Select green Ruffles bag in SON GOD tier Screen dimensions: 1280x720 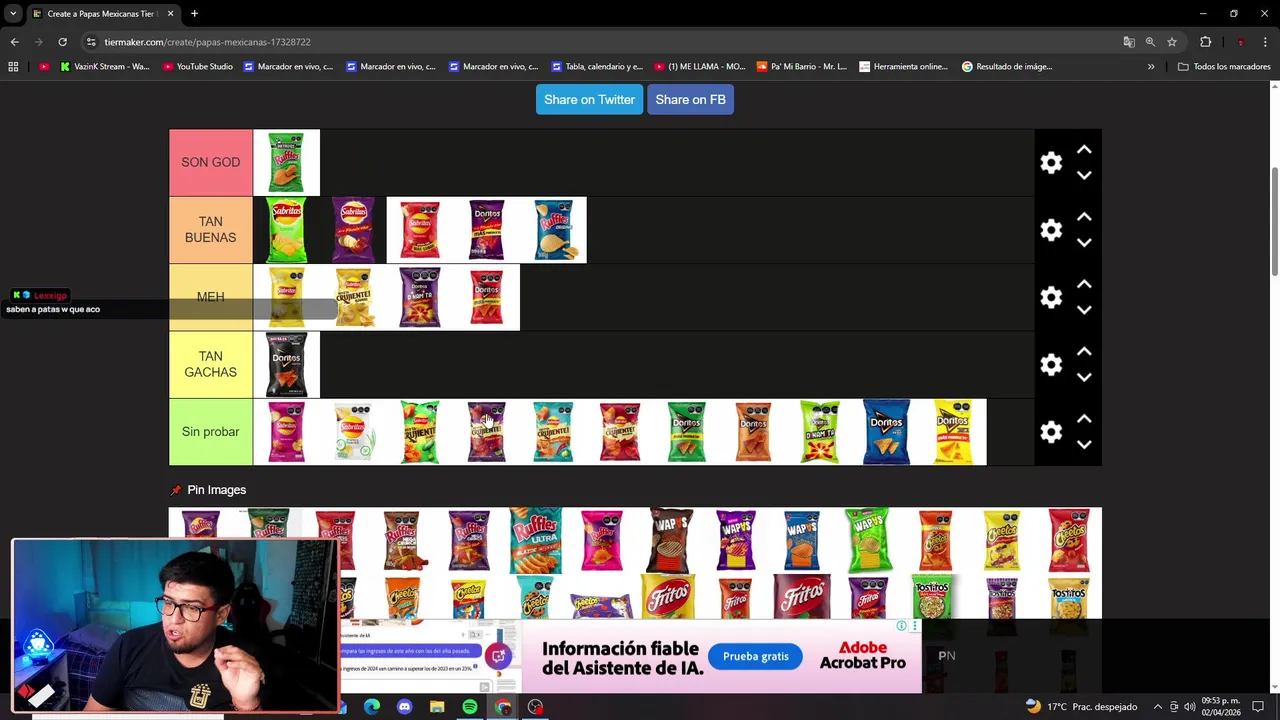pyautogui.click(x=286, y=162)
